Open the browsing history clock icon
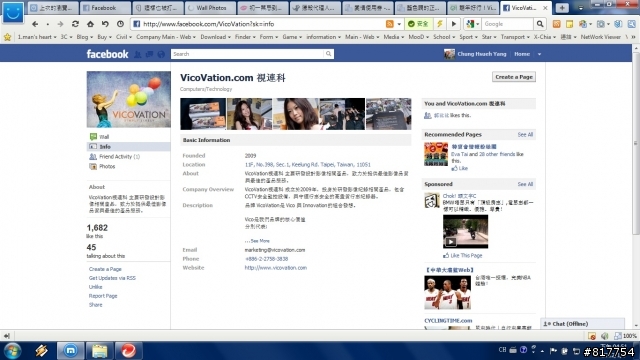The height and width of the screenshot is (360, 640). (120, 24)
